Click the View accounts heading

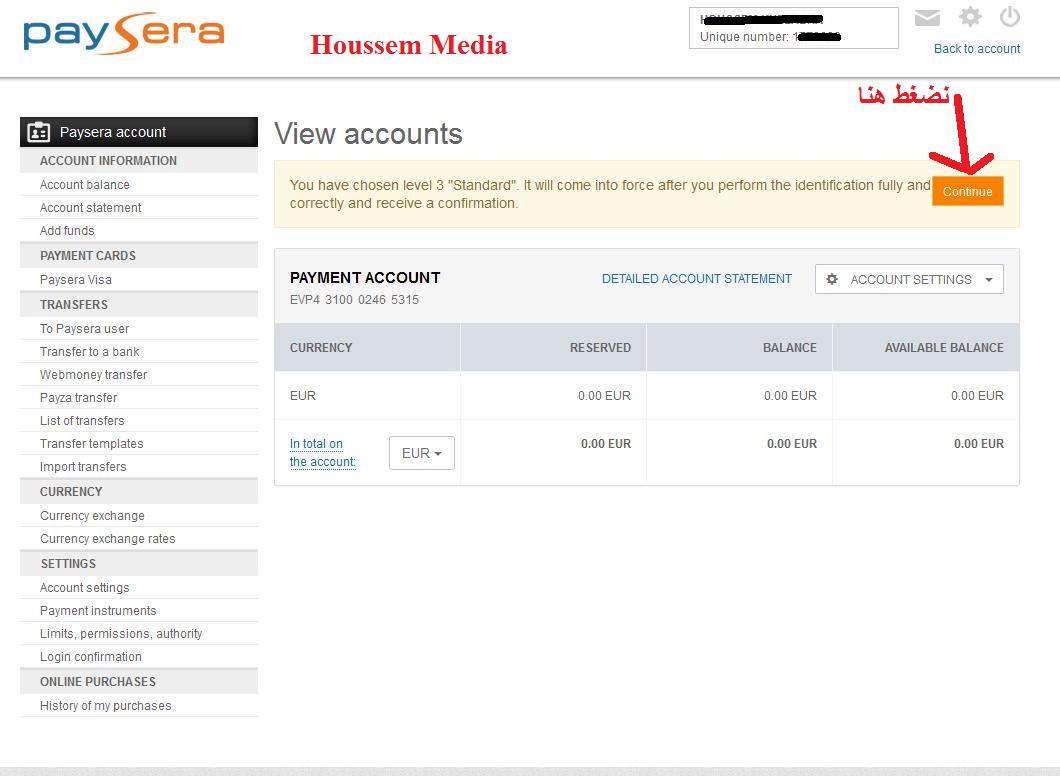(x=368, y=133)
